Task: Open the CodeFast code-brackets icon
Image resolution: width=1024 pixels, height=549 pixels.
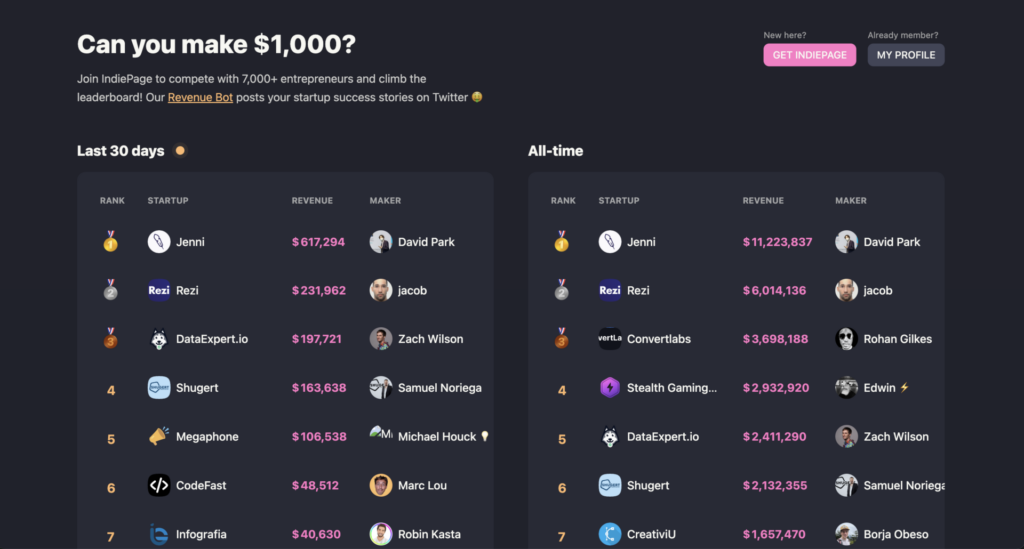Action: pos(159,485)
